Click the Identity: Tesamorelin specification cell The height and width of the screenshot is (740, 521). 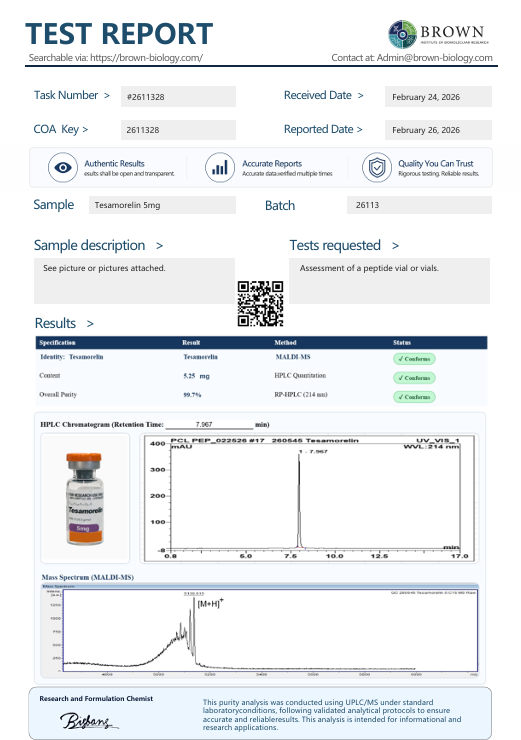[x=72, y=357]
